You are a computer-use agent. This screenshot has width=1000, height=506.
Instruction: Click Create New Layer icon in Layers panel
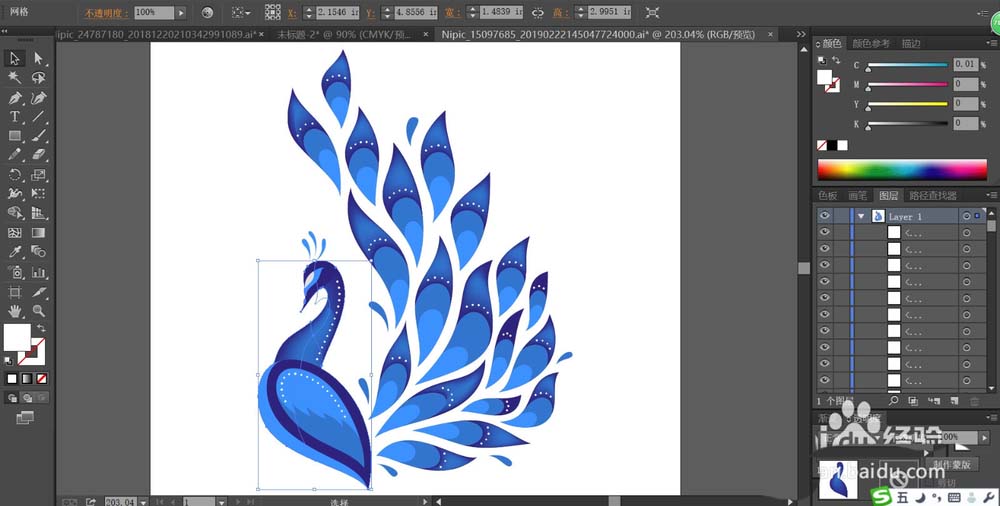point(955,401)
